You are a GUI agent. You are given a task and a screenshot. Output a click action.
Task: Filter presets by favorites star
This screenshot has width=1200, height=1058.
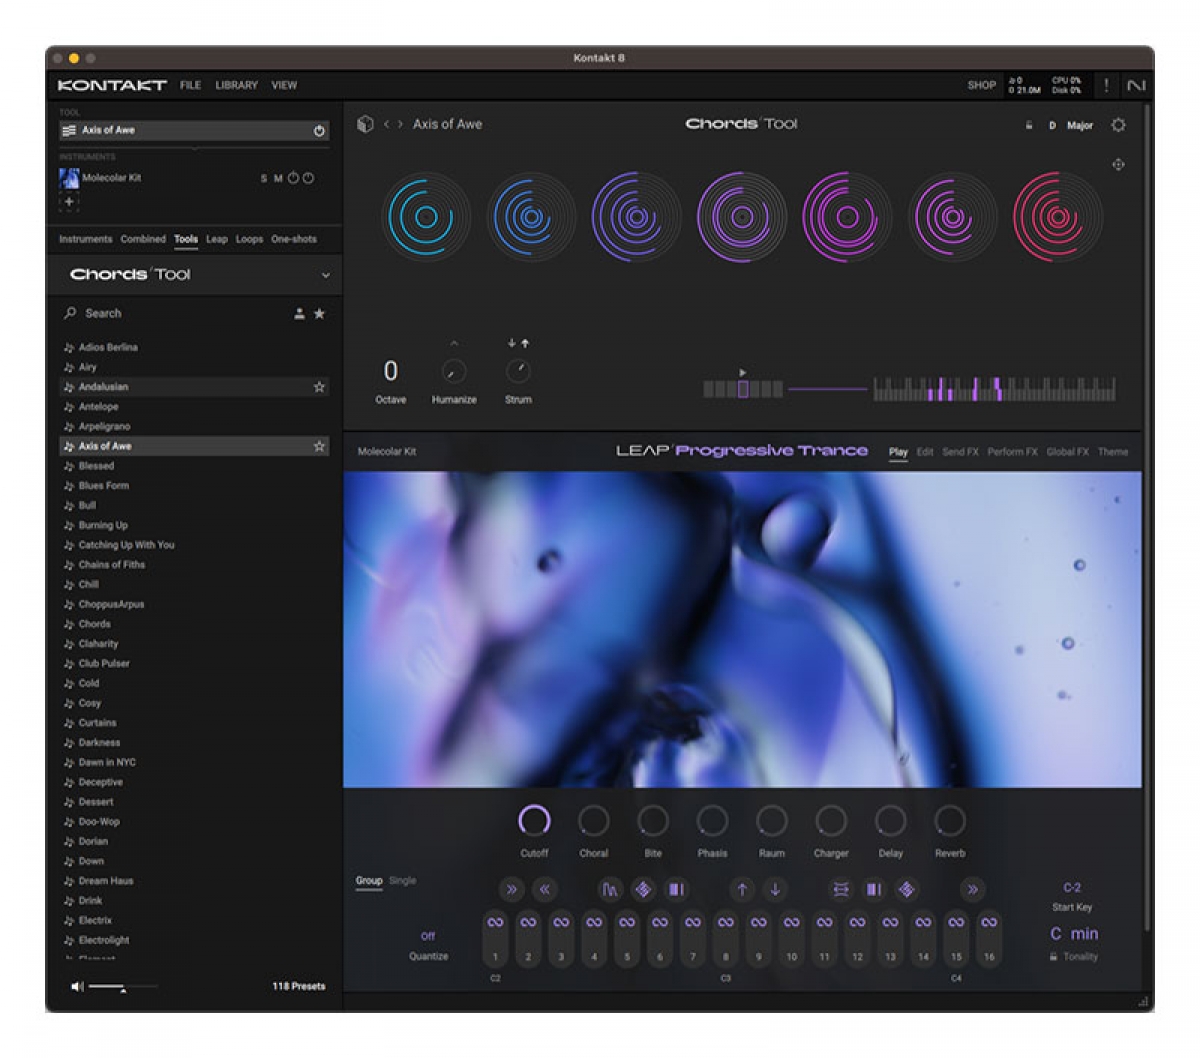[319, 314]
